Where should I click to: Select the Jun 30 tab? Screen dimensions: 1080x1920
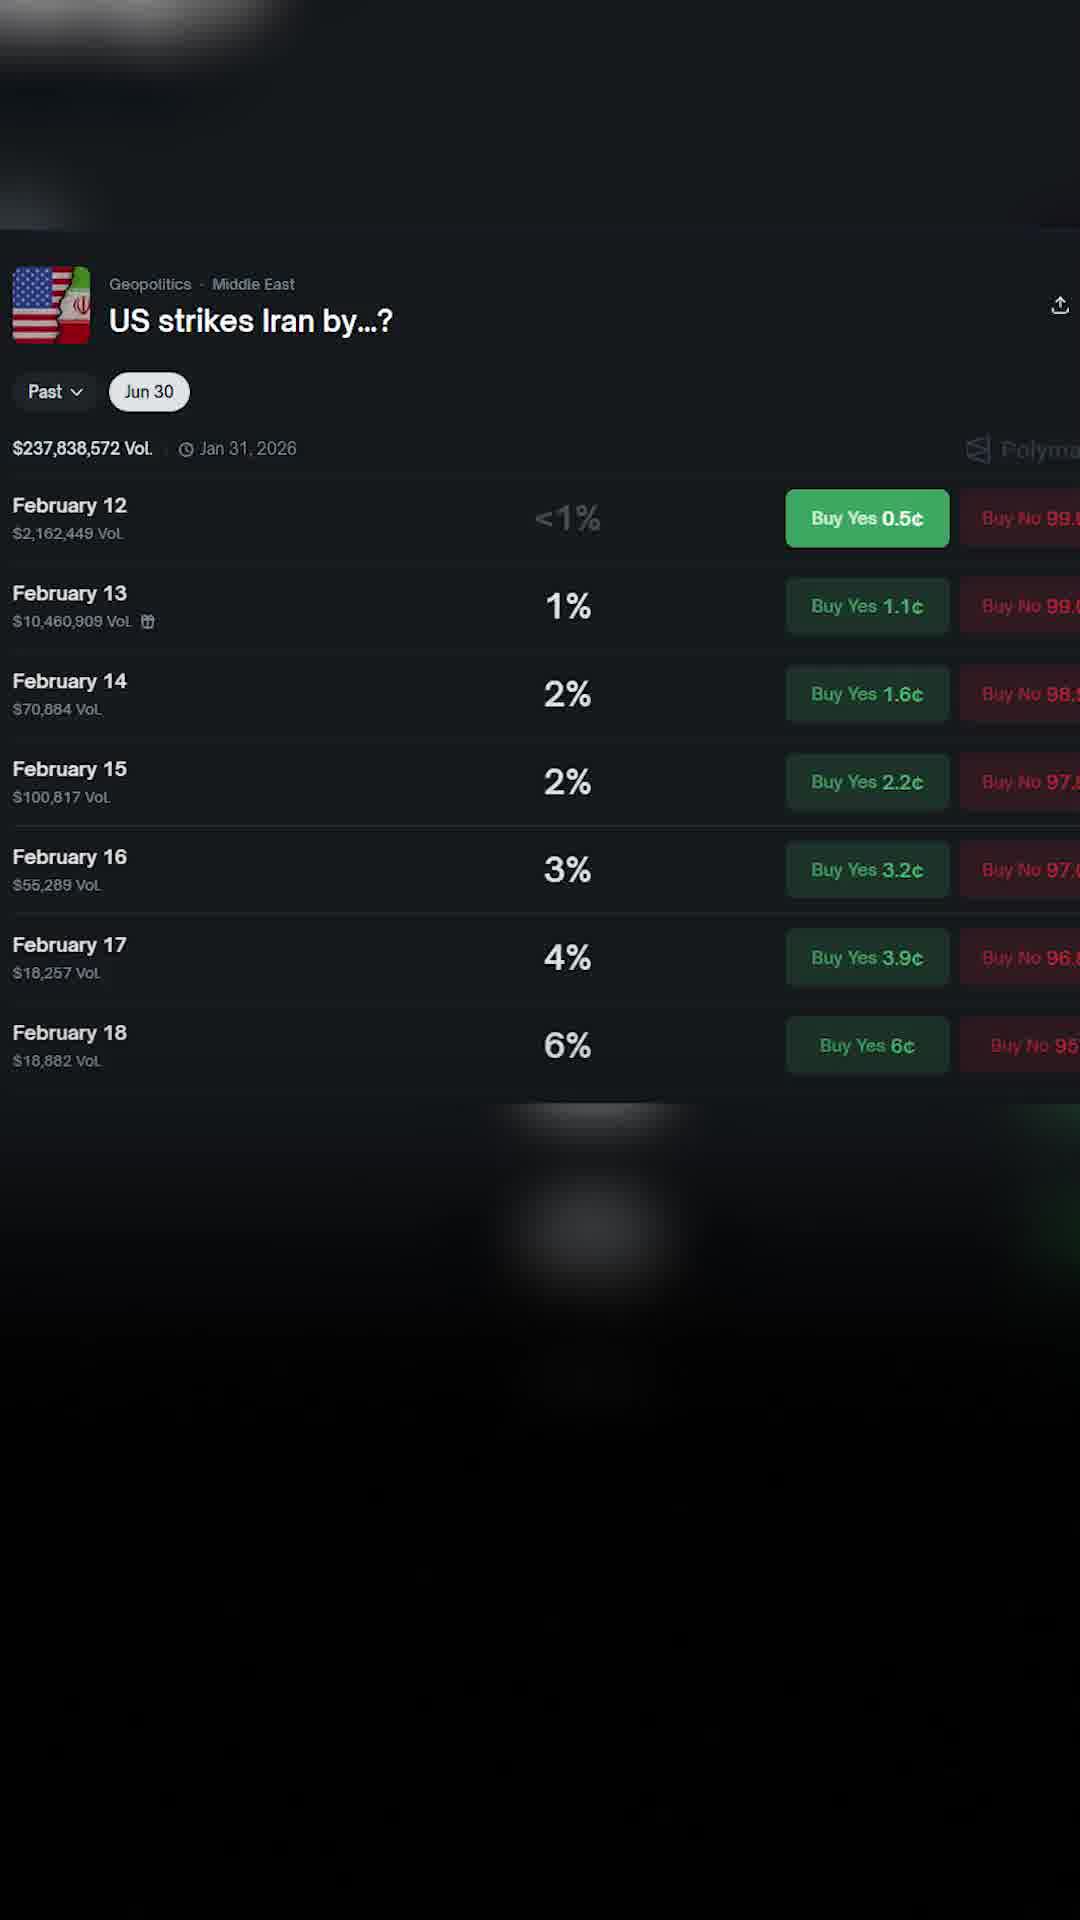coord(149,392)
